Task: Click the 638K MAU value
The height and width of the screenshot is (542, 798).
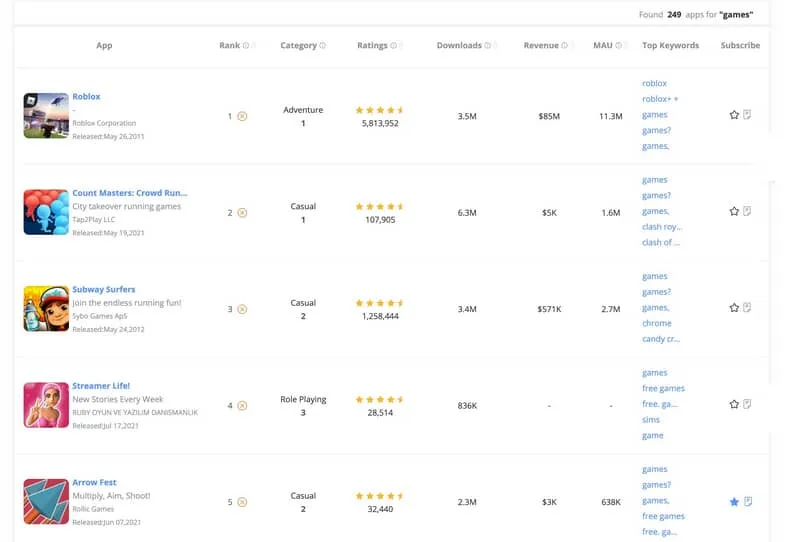Action: click(x=611, y=502)
